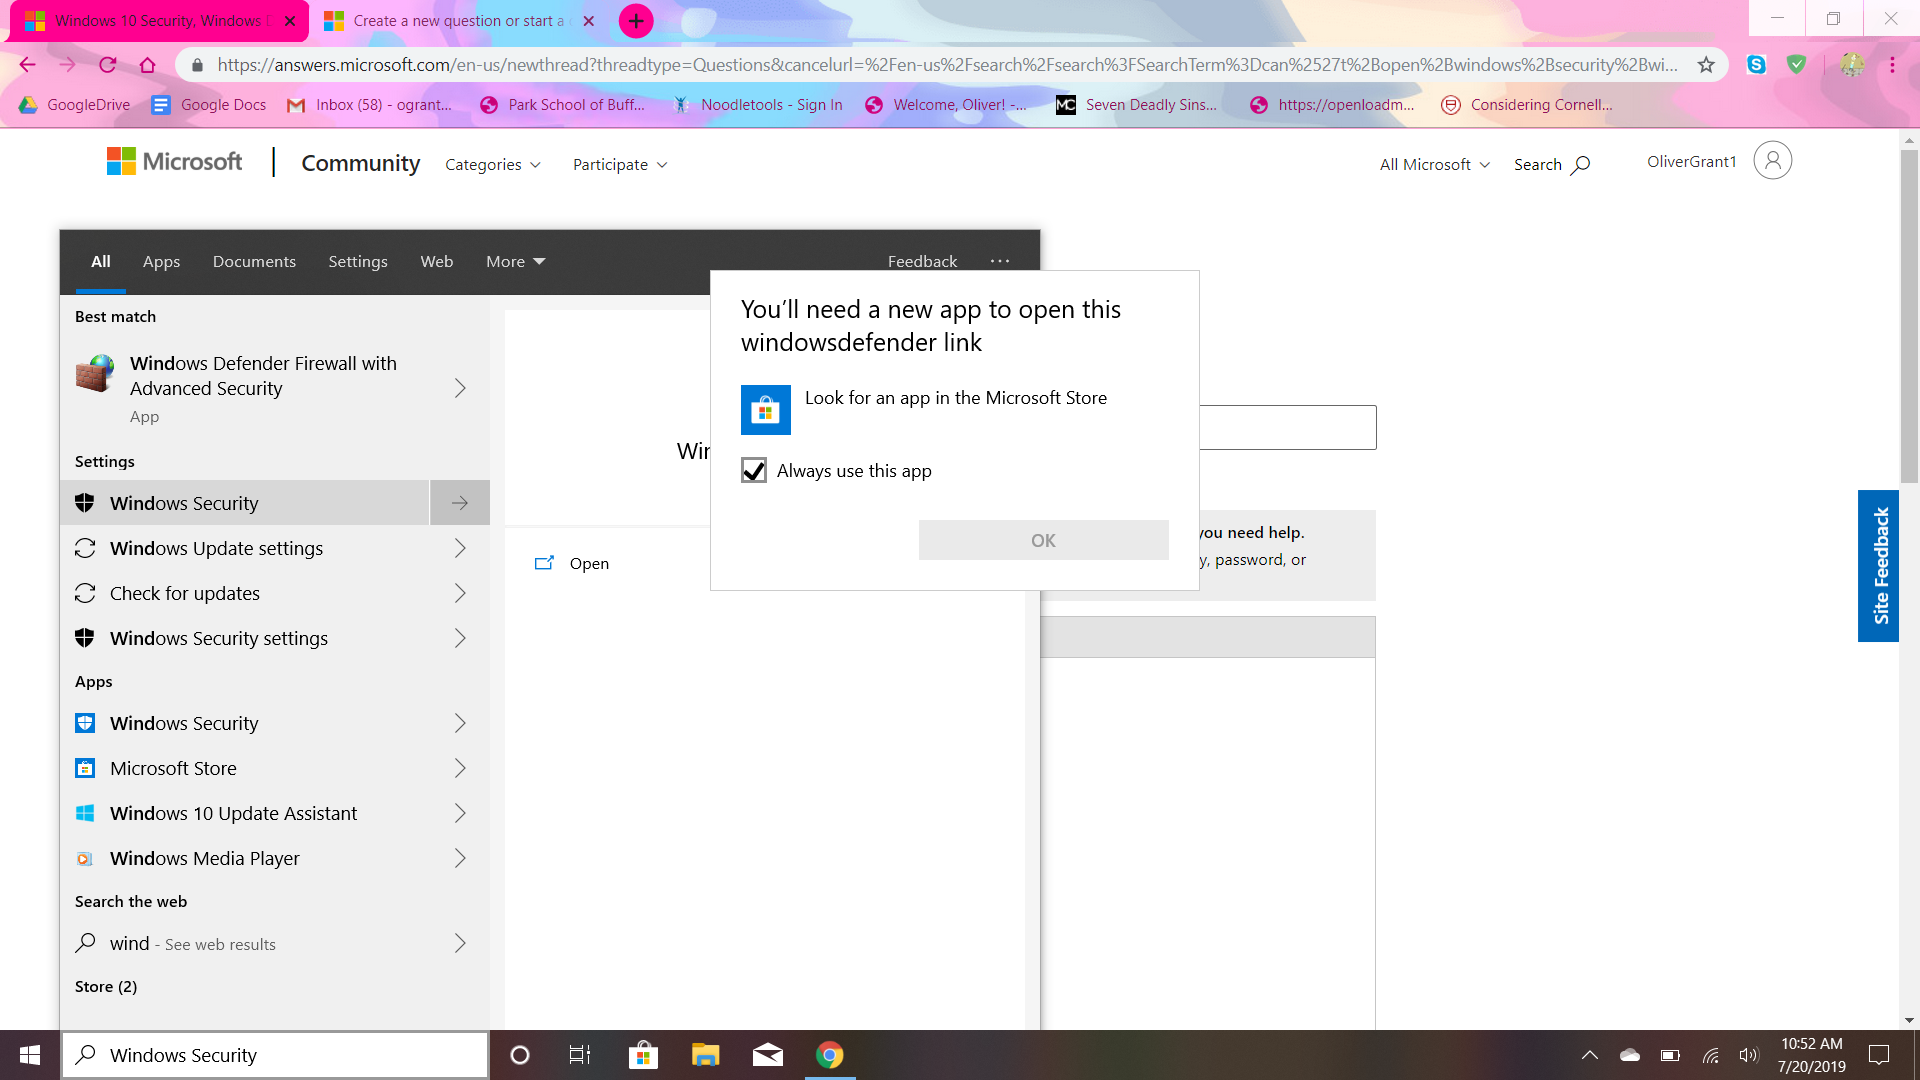
Task: Open Task View icon in taskbar
Action: (580, 1055)
